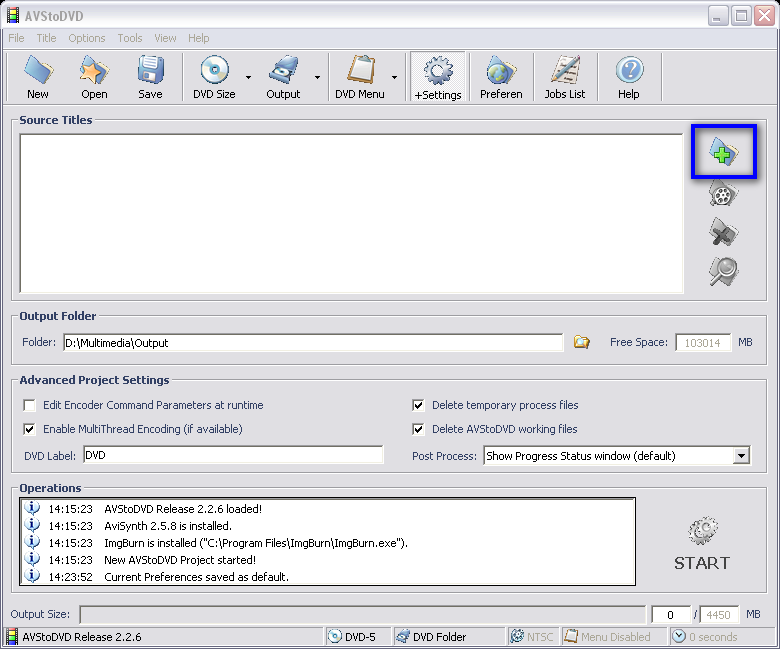Enable Edit Encoder Command Parameters at runtime
The width and height of the screenshot is (780, 649).
(x=29, y=405)
